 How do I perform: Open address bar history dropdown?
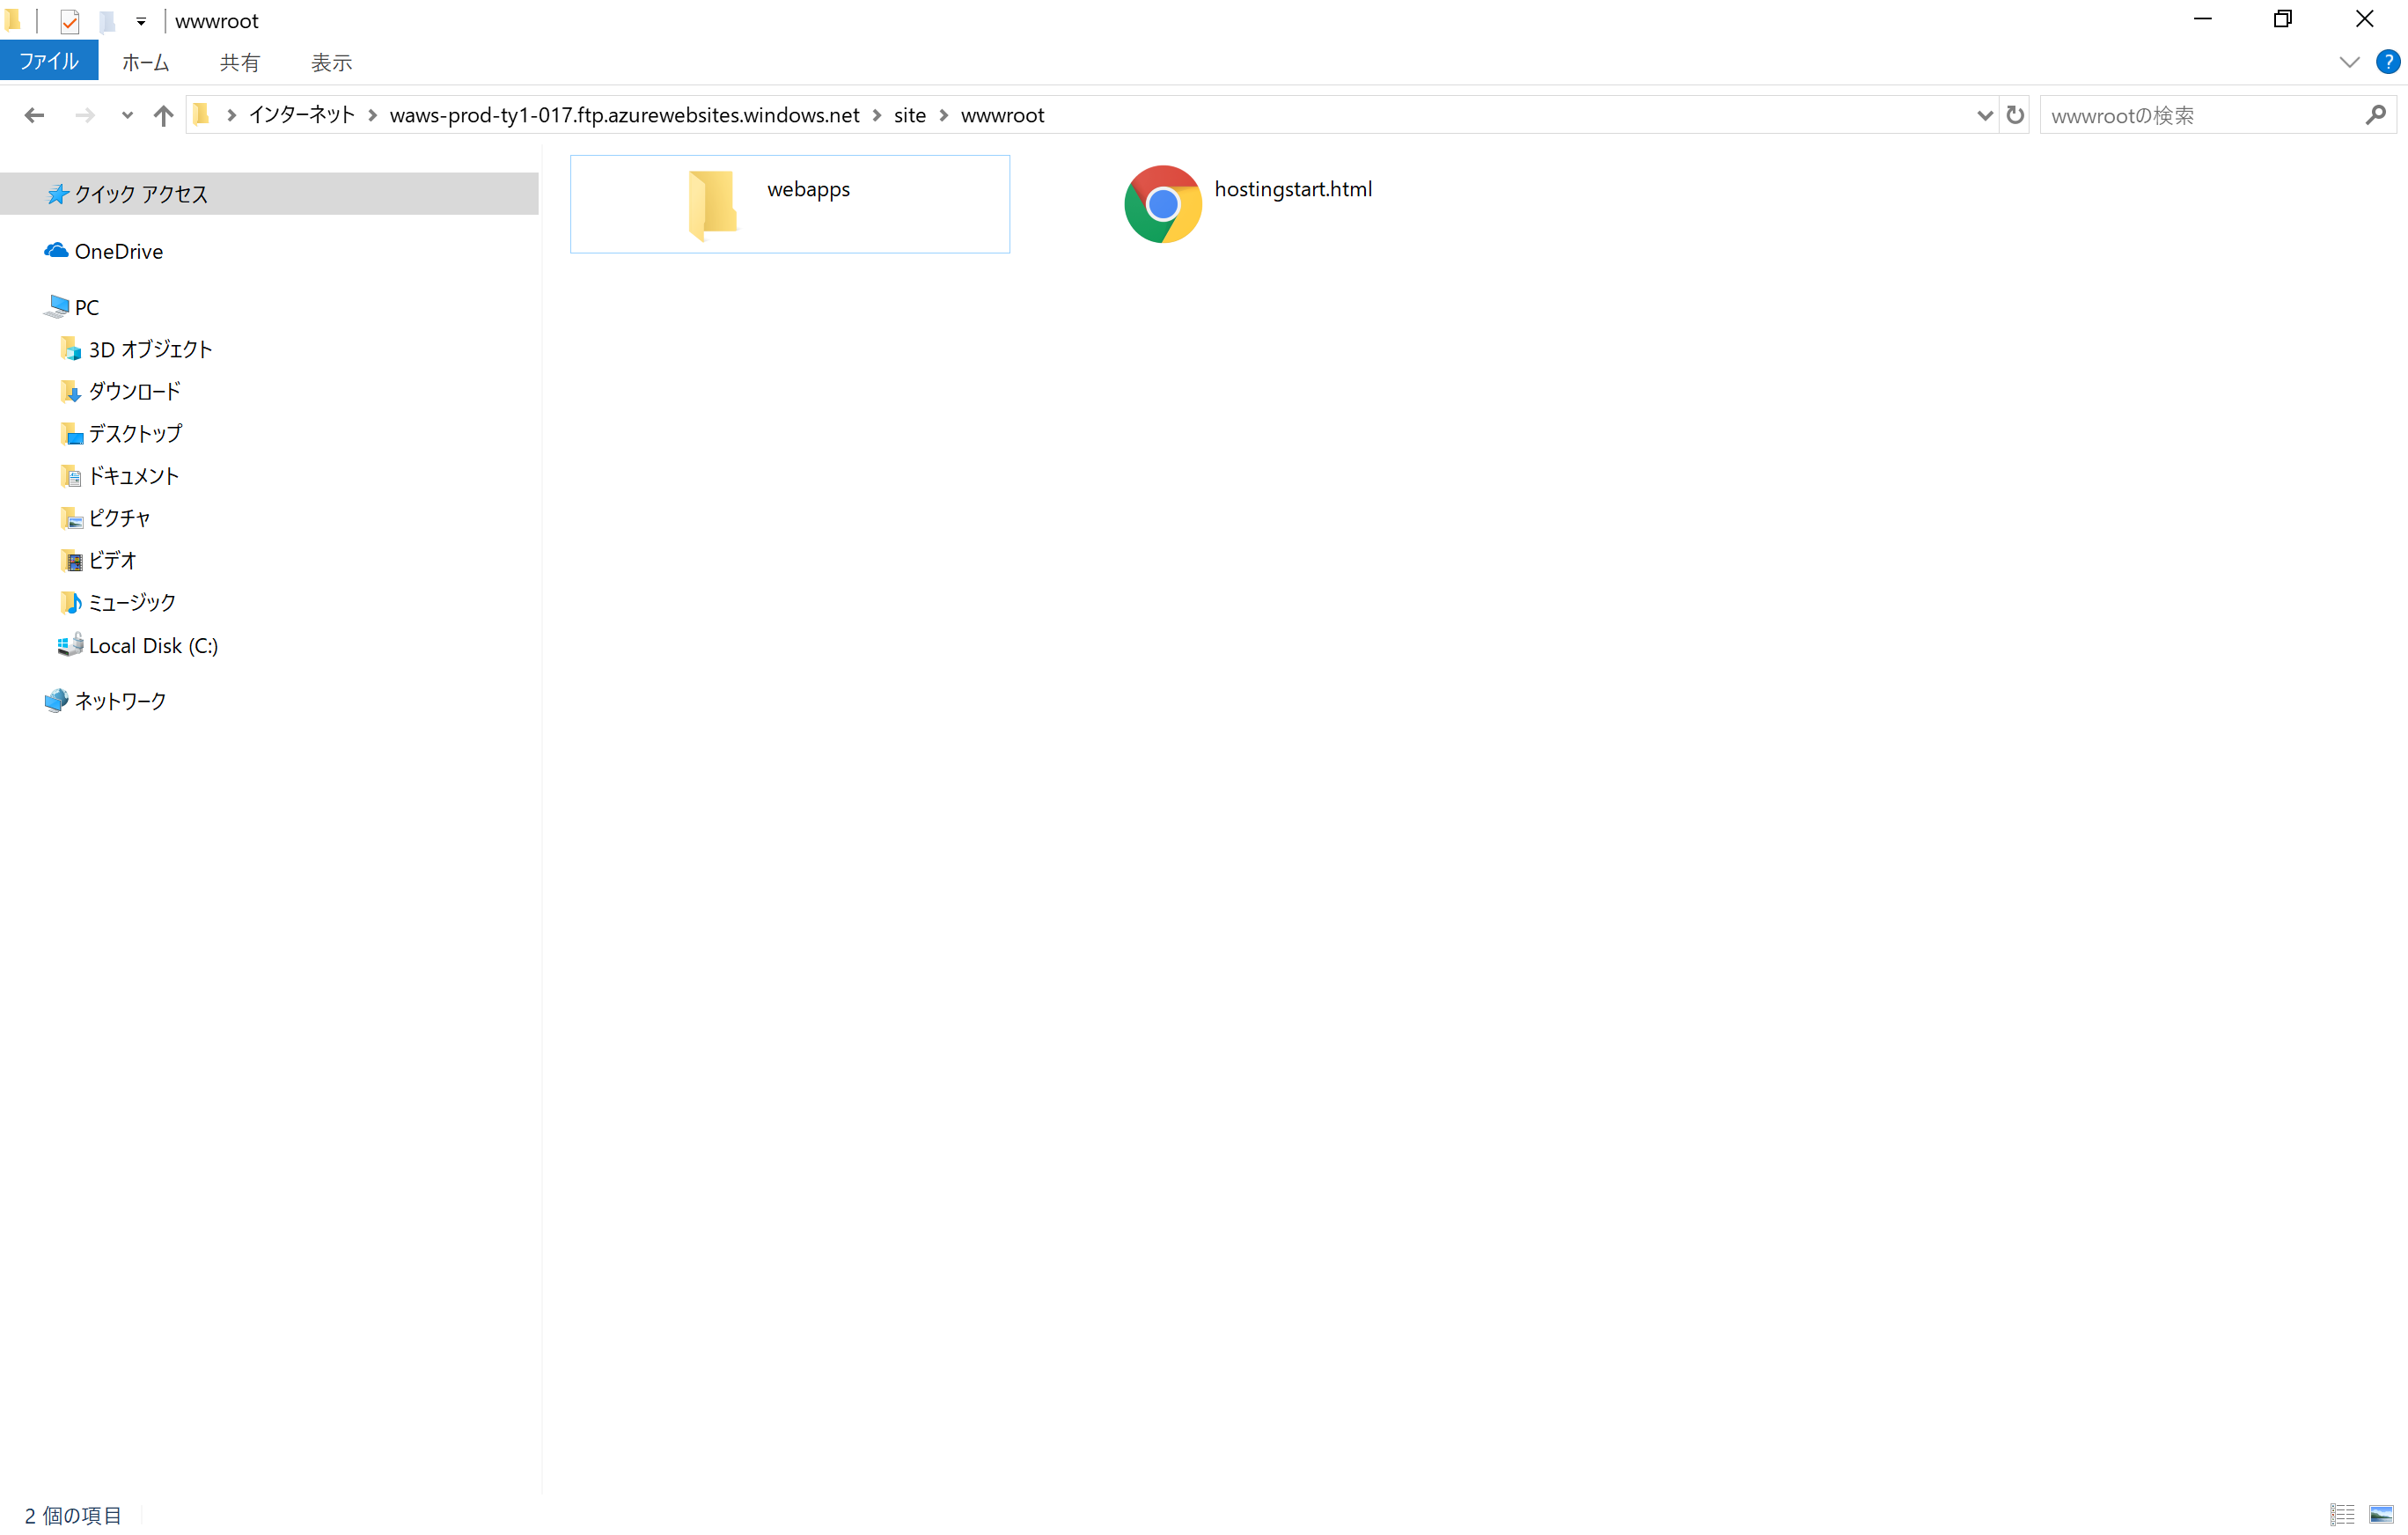click(x=1984, y=116)
